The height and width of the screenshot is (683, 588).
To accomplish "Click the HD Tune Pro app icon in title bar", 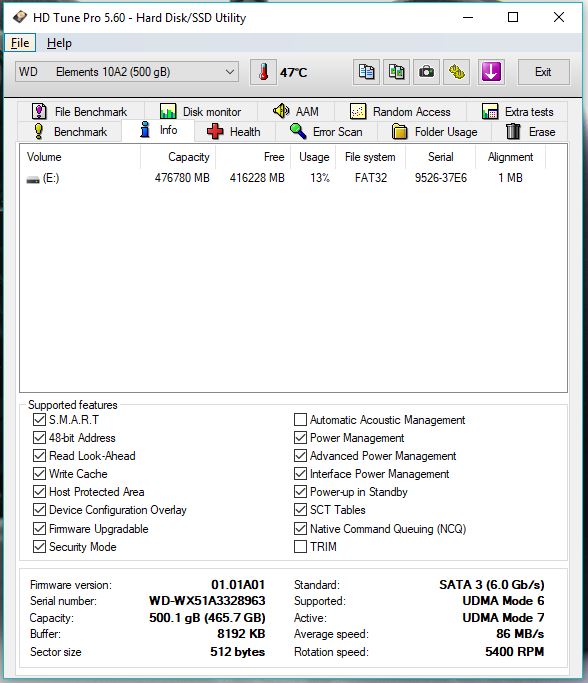I will [20, 17].
